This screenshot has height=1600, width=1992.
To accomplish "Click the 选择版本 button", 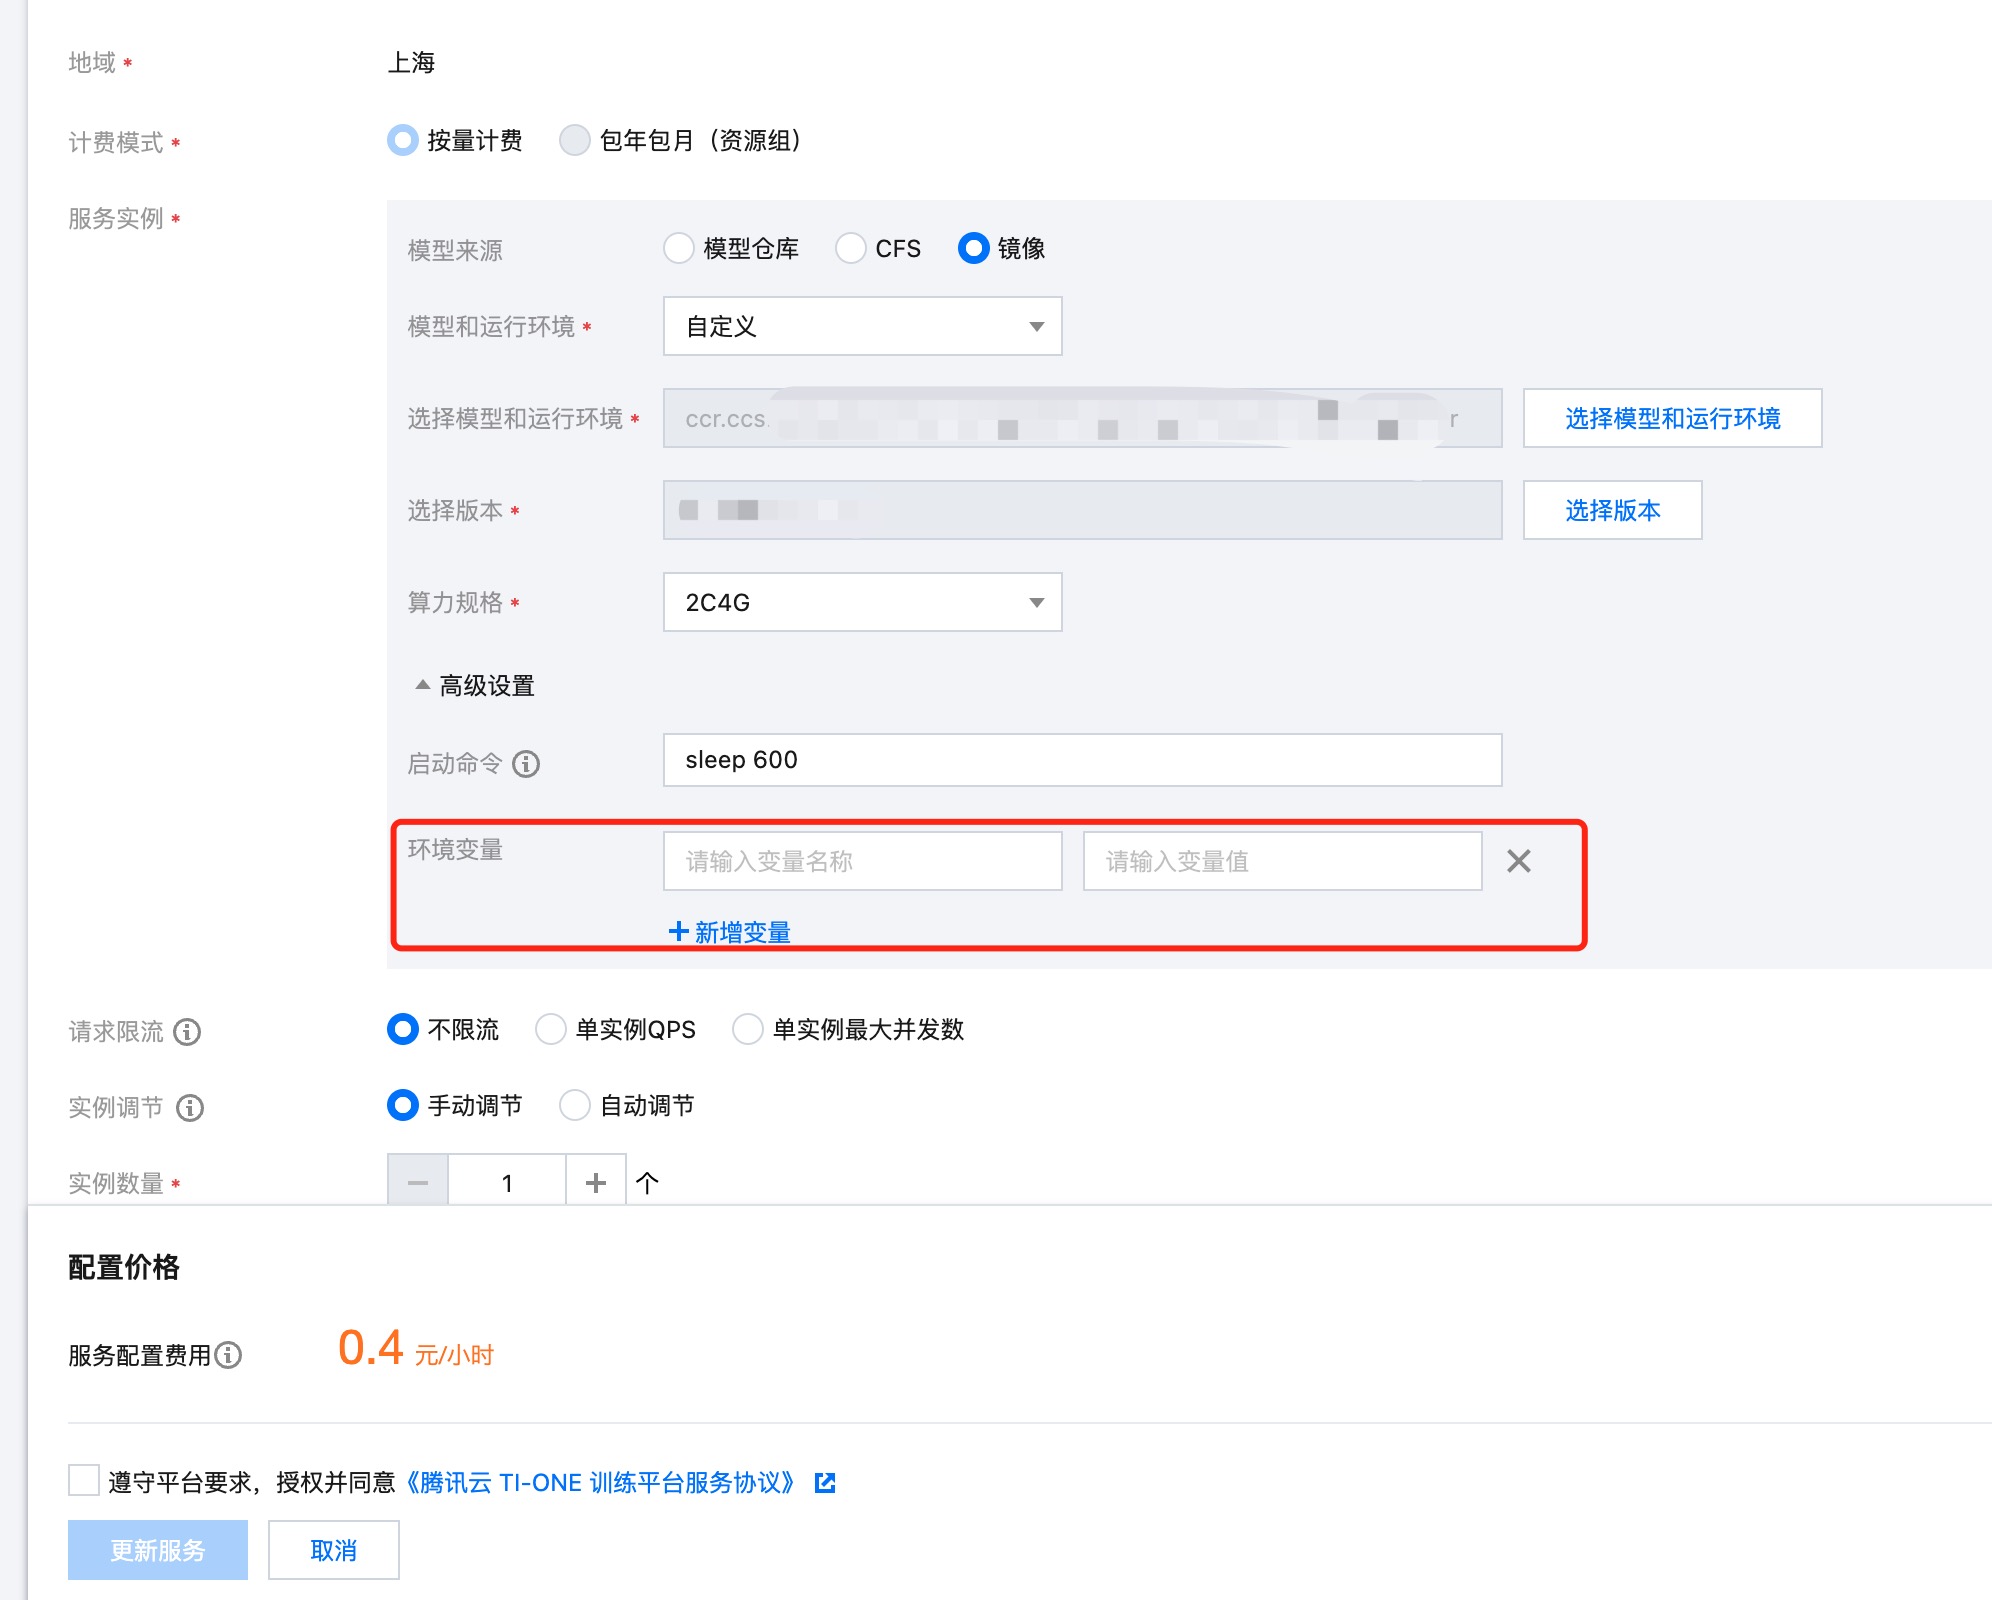I will [x=1612, y=510].
